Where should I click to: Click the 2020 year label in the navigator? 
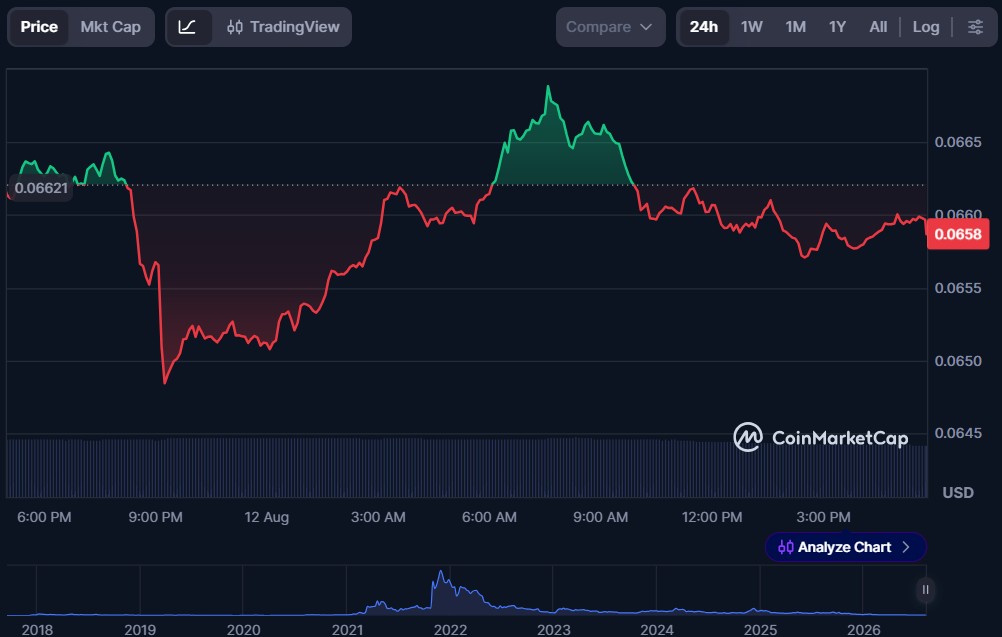click(243, 629)
